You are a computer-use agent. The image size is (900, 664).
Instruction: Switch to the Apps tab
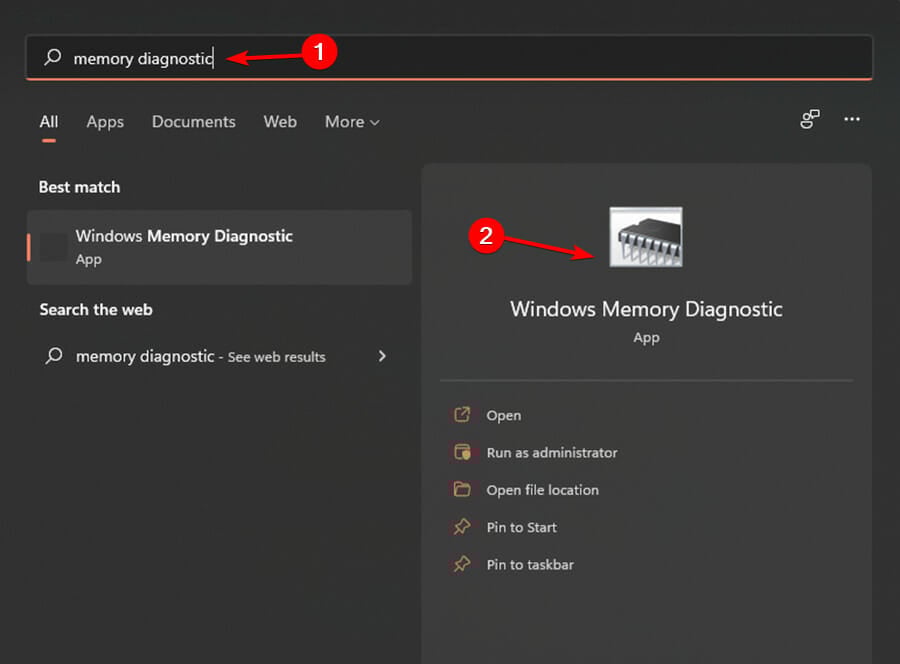tap(105, 122)
